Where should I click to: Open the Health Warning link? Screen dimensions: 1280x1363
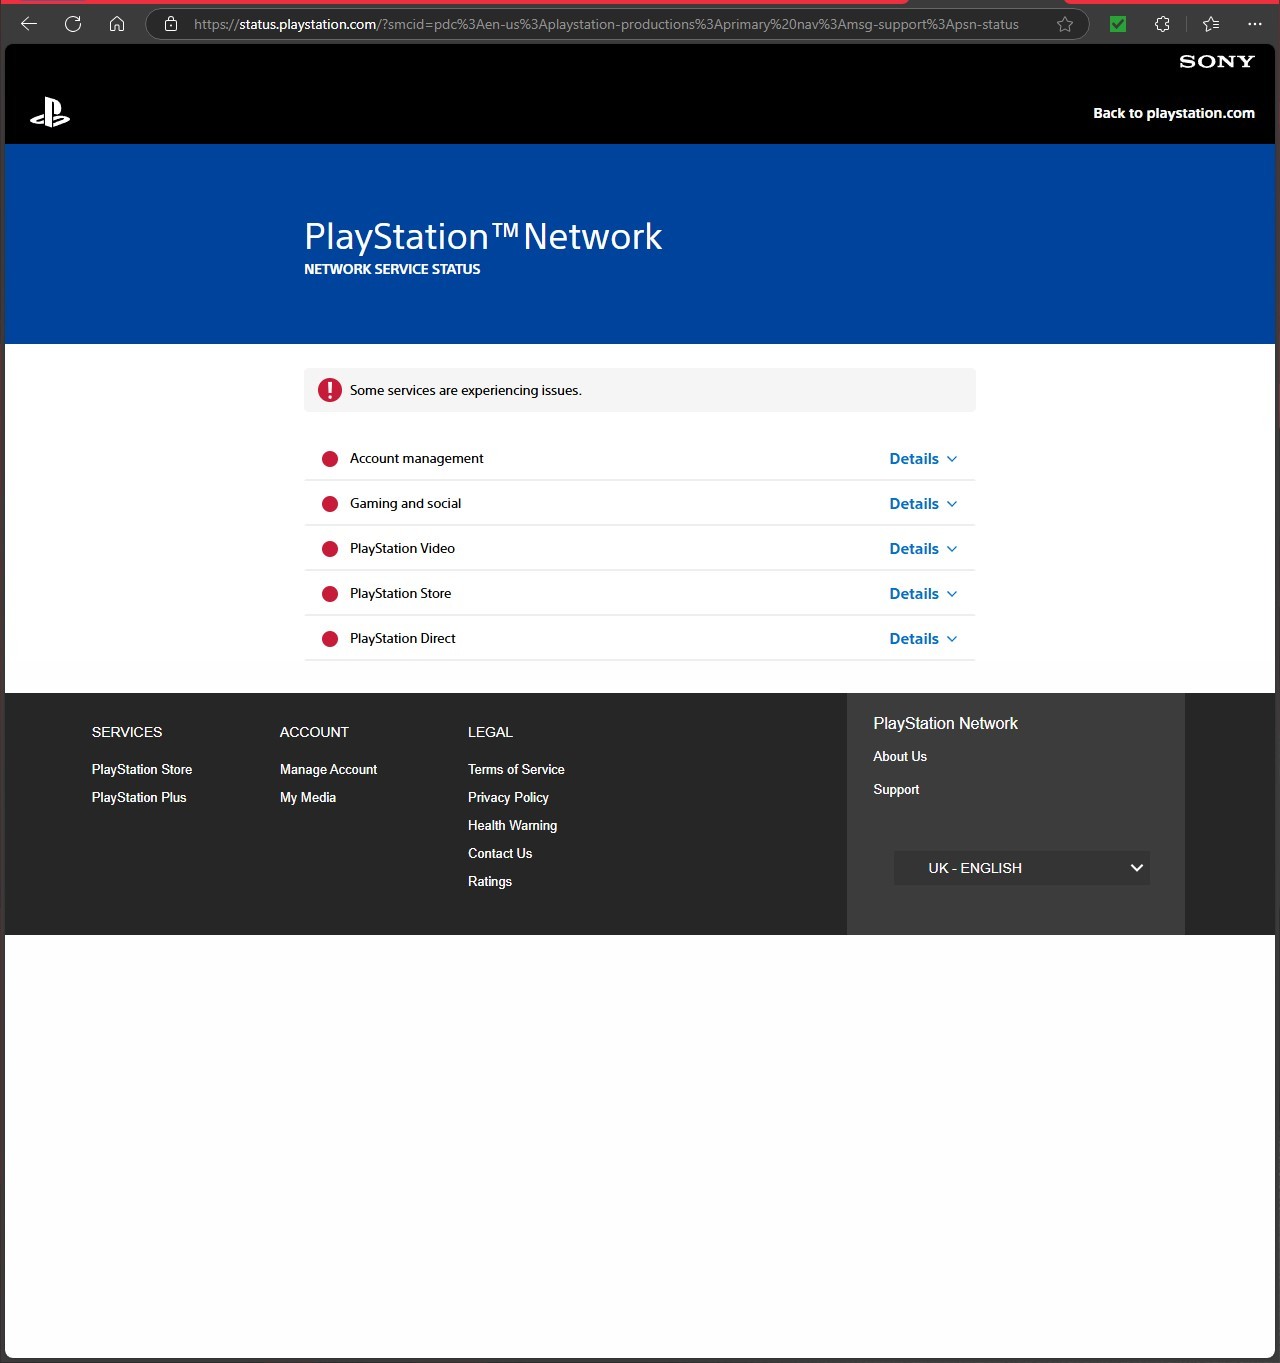tap(512, 825)
